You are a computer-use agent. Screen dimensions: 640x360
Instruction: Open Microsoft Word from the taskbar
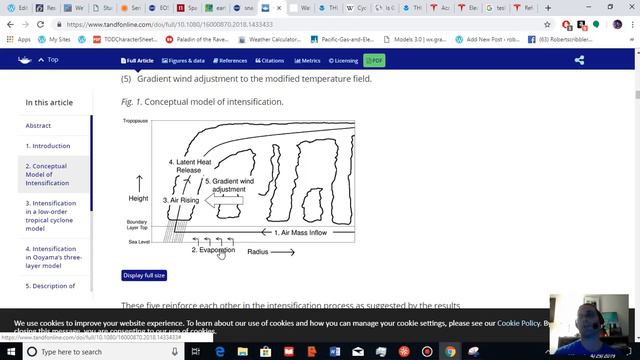point(335,351)
